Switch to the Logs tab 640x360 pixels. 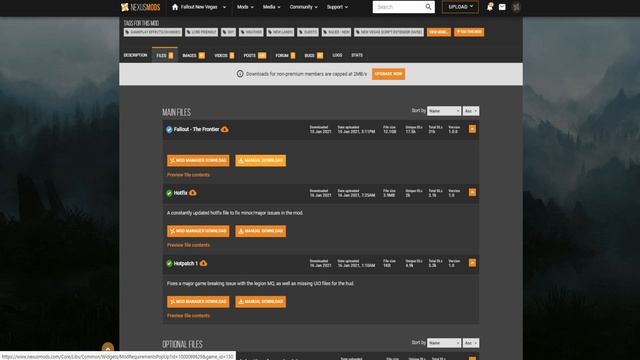point(337,55)
